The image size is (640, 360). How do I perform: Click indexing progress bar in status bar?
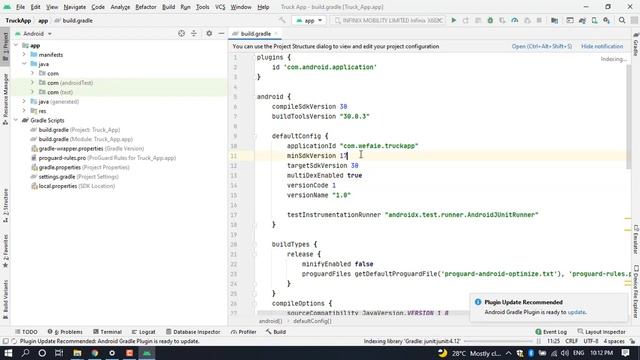point(498,341)
